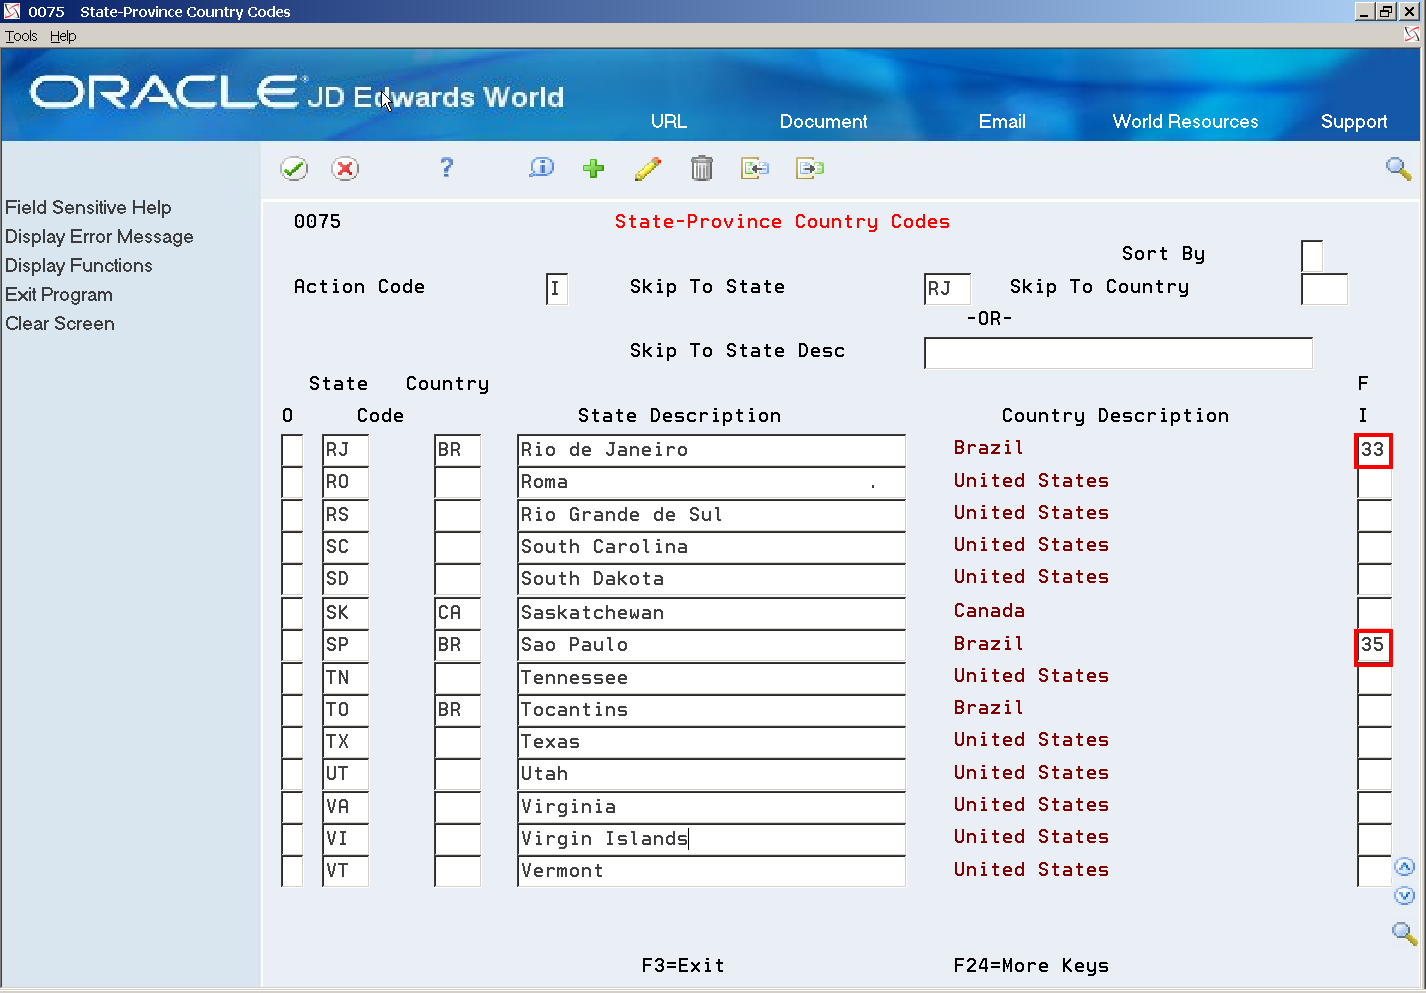Image resolution: width=1426 pixels, height=993 pixels.
Task: Click the Rio de Janeiro description field
Action: 711,450
